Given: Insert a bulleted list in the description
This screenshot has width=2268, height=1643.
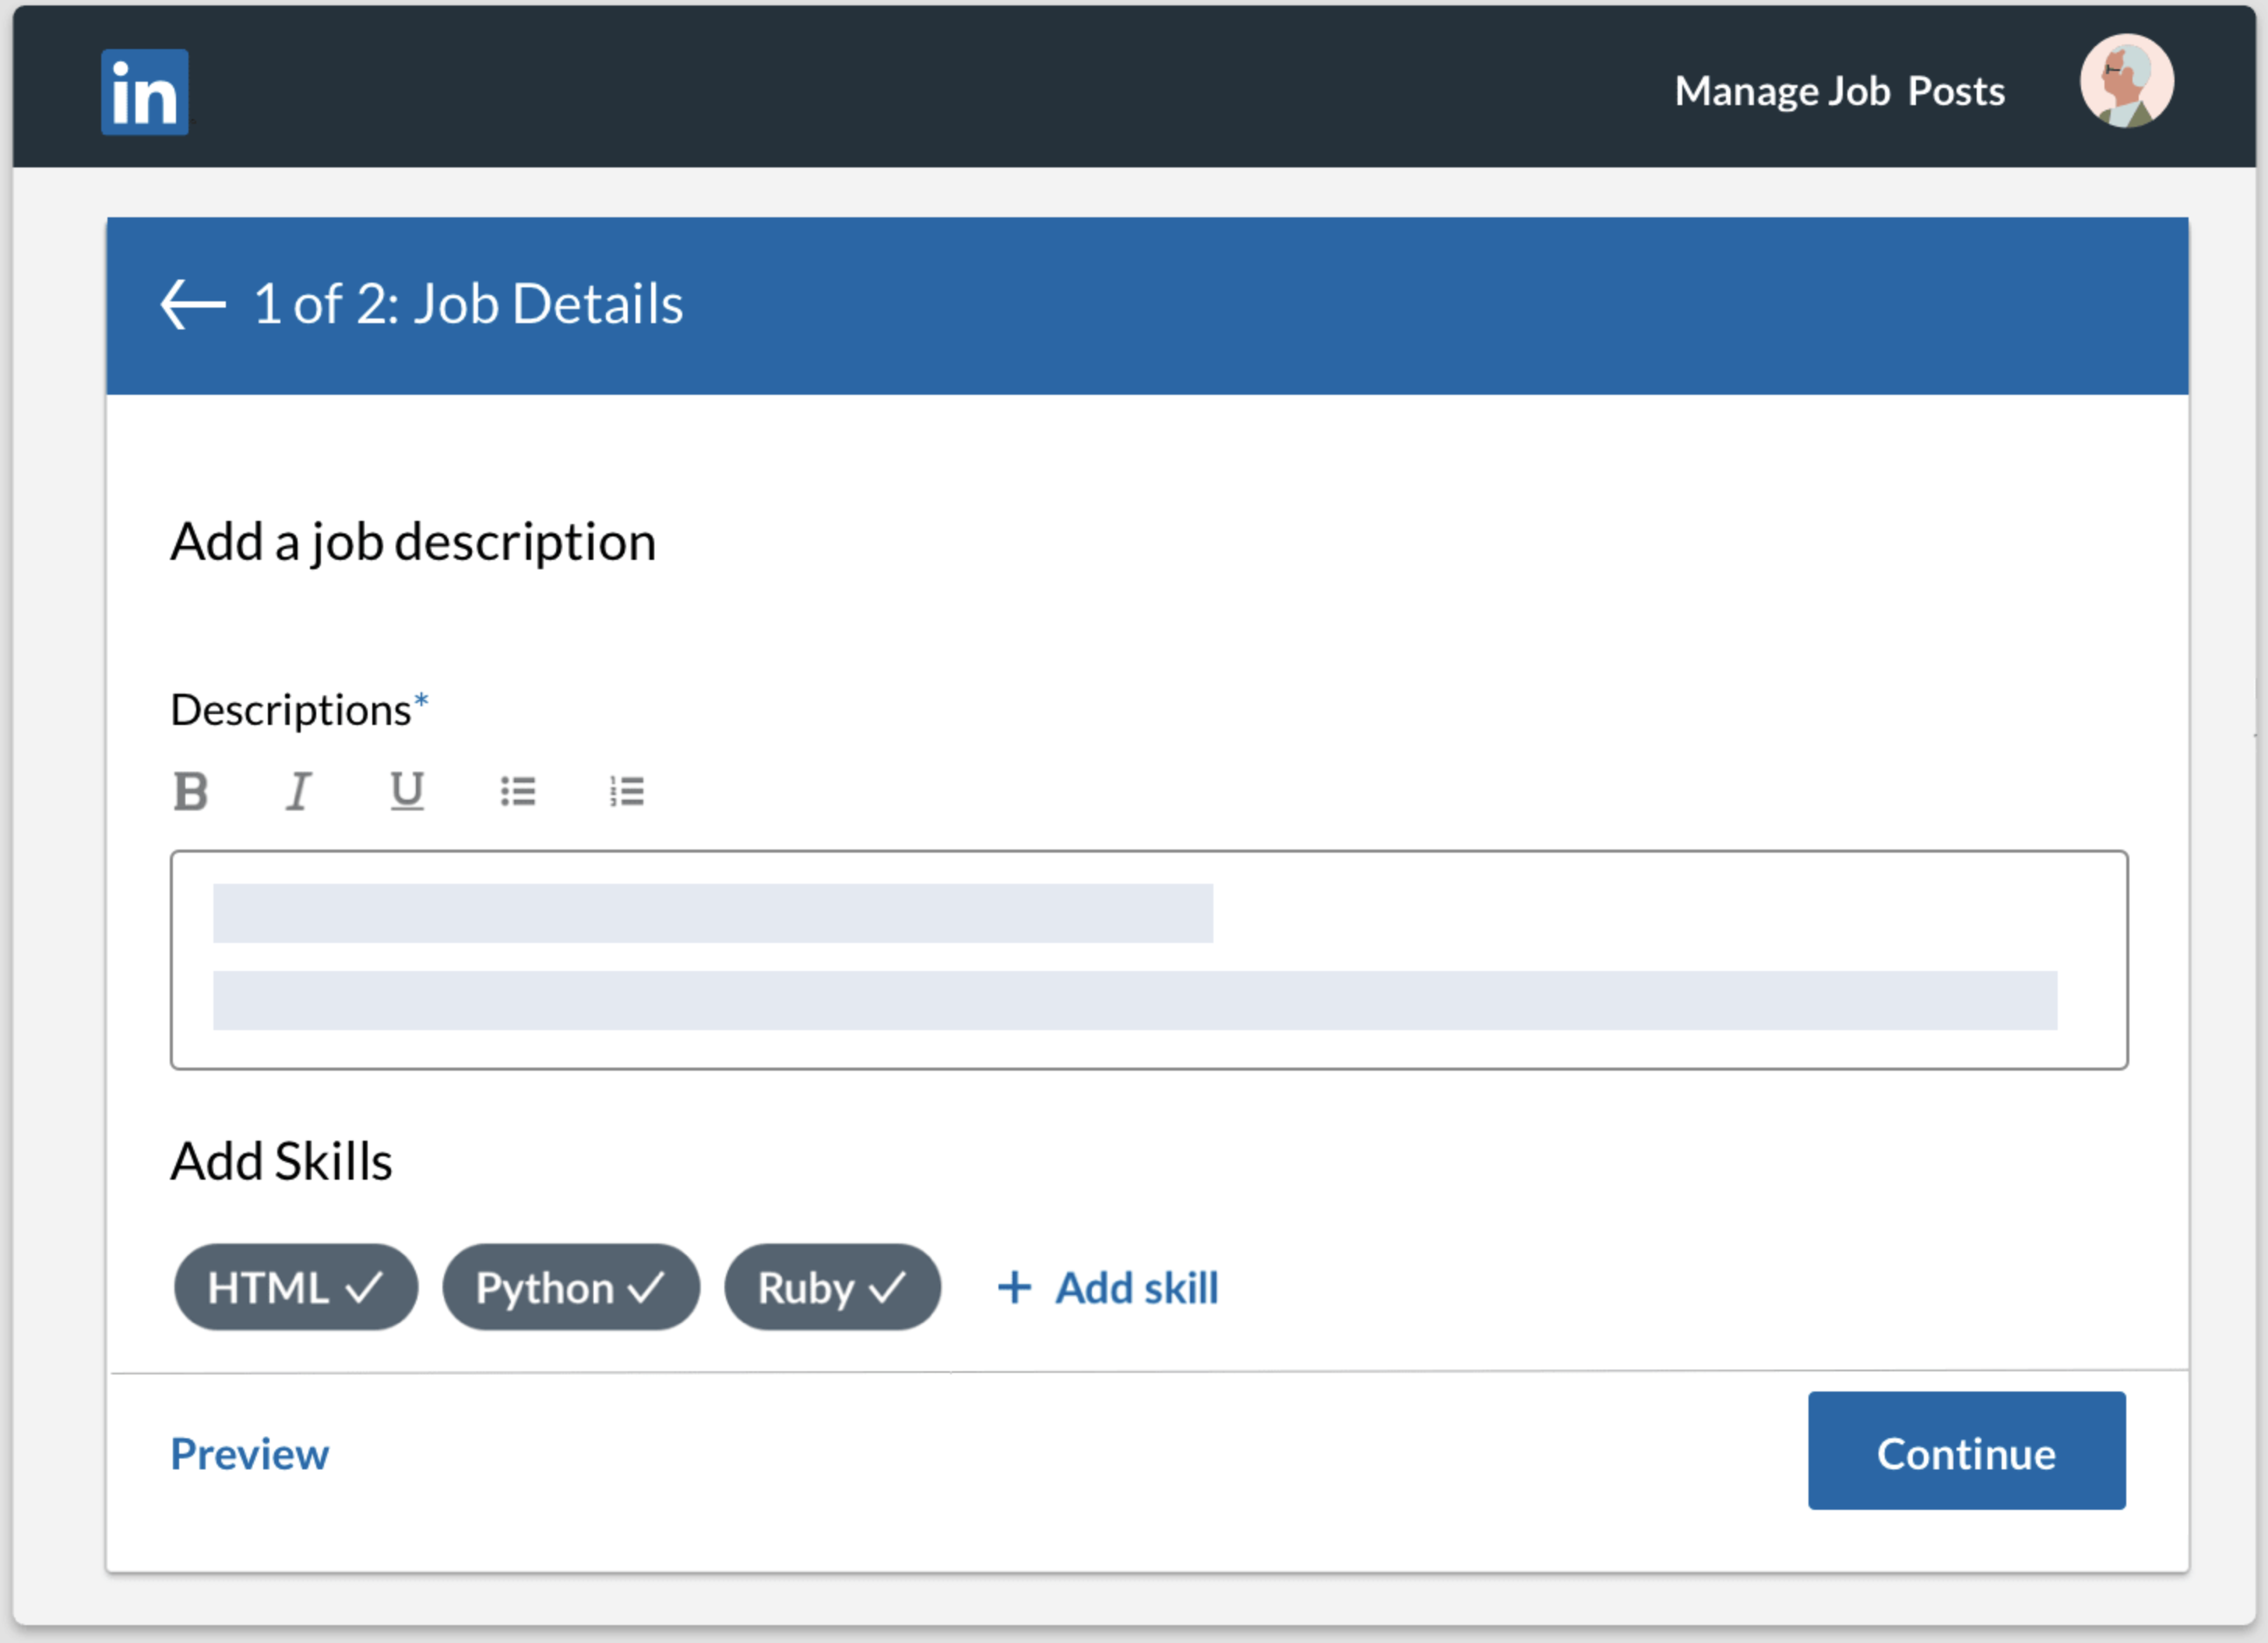Looking at the screenshot, I should (519, 791).
